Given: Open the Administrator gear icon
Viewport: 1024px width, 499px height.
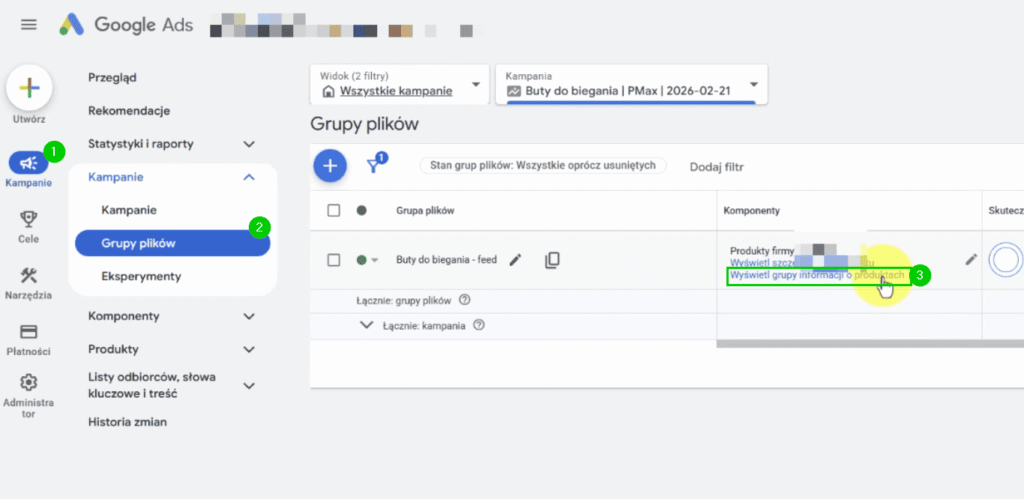Looking at the screenshot, I should [29, 382].
